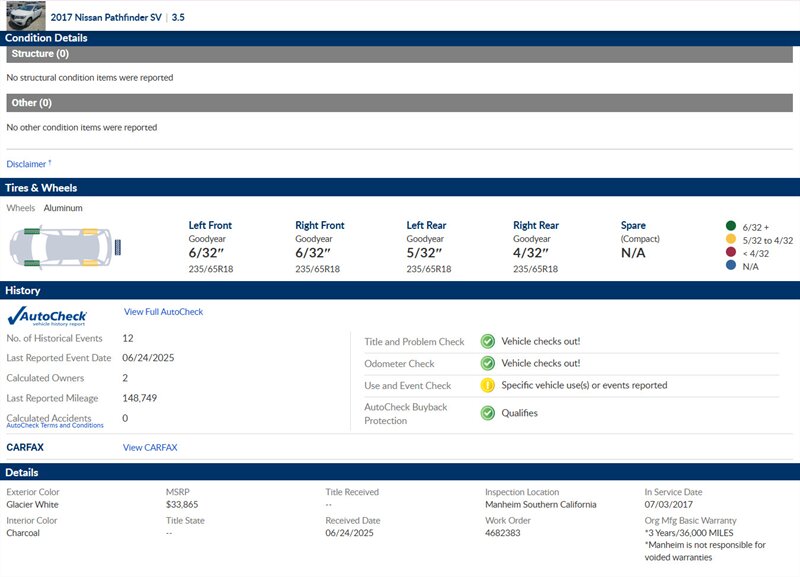Click the Glacier White exterior color value
Image resolution: width=800 pixels, height=577 pixels.
coord(33,505)
